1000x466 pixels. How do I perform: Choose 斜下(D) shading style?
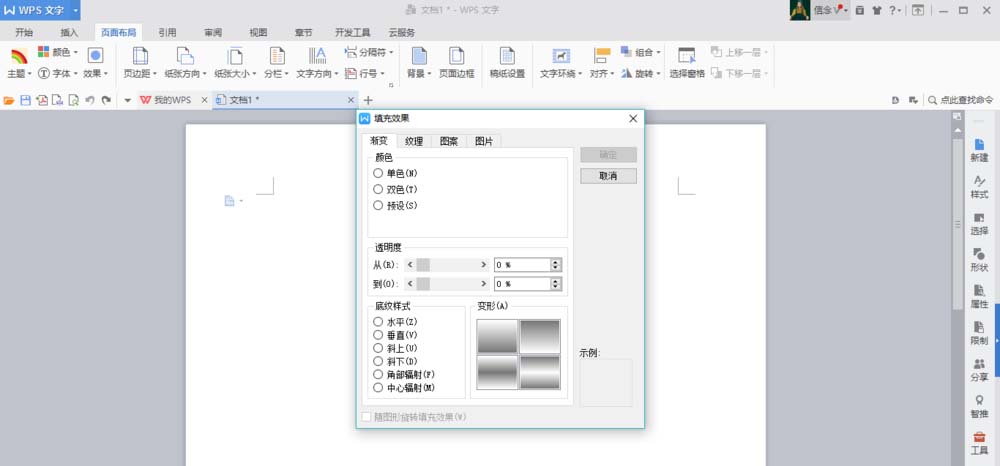coord(378,361)
